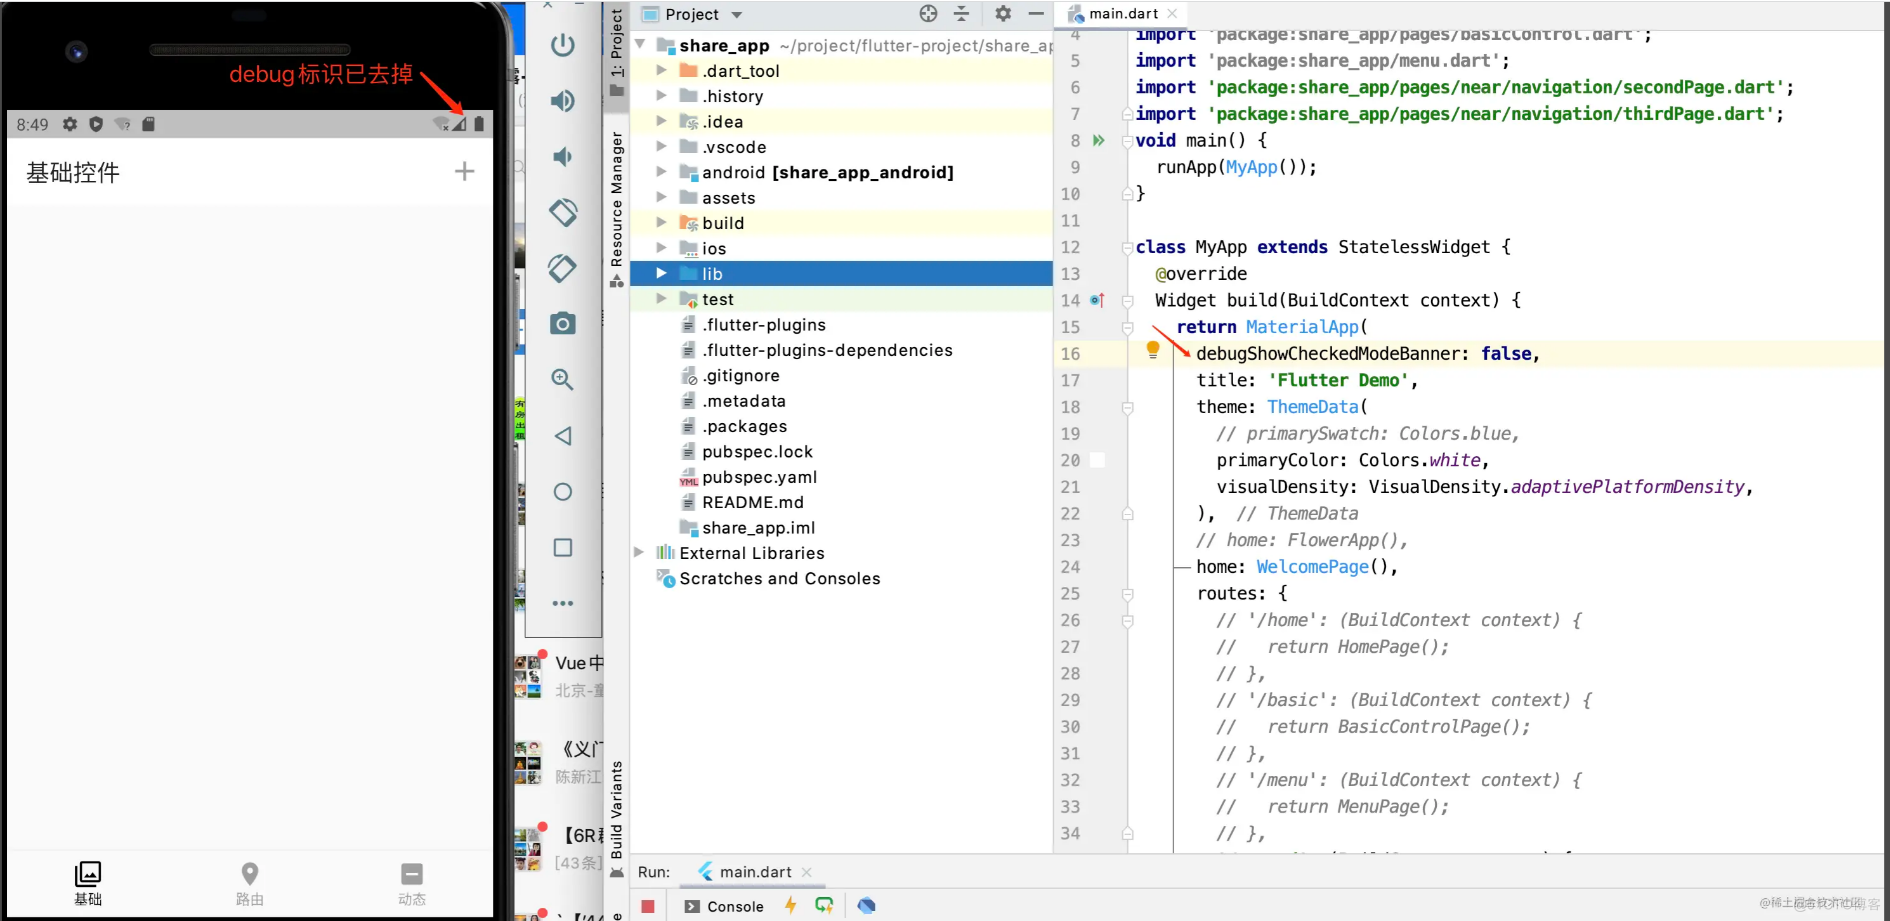Expand the .history folder
This screenshot has height=921, width=1890.
coord(661,96)
